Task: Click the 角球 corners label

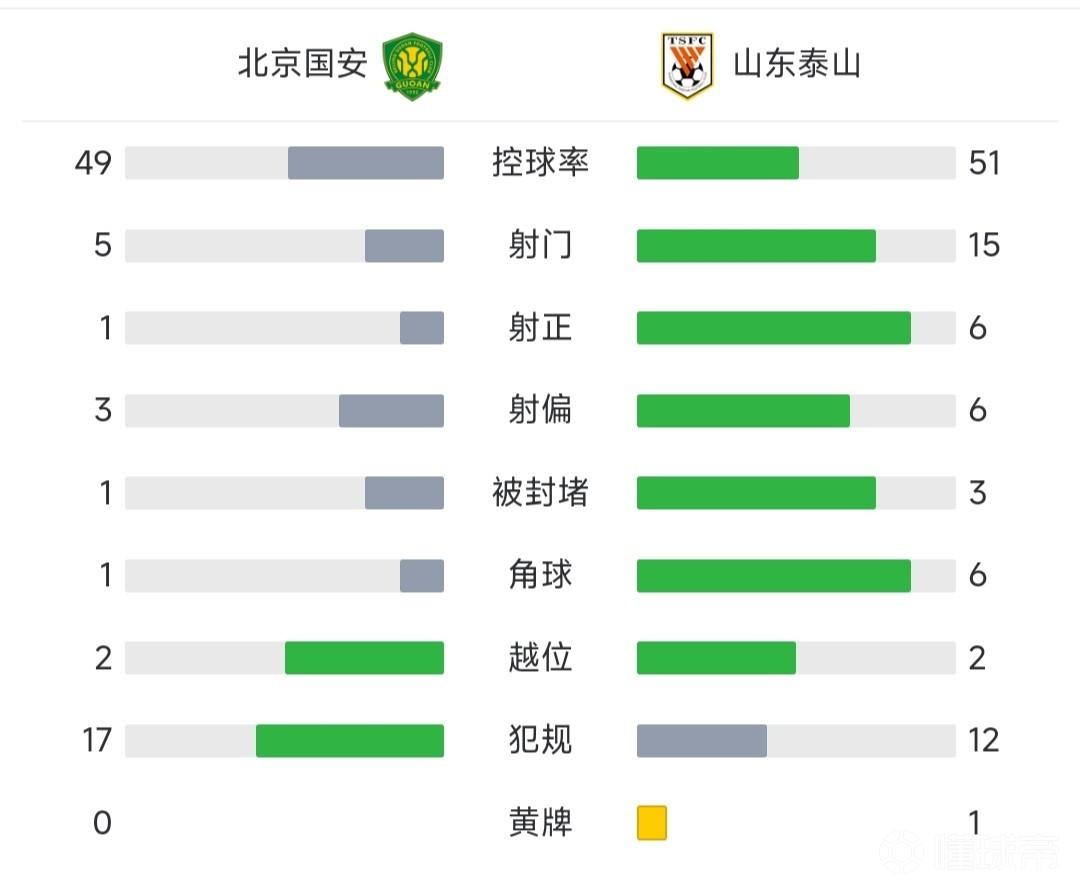Action: [540, 575]
